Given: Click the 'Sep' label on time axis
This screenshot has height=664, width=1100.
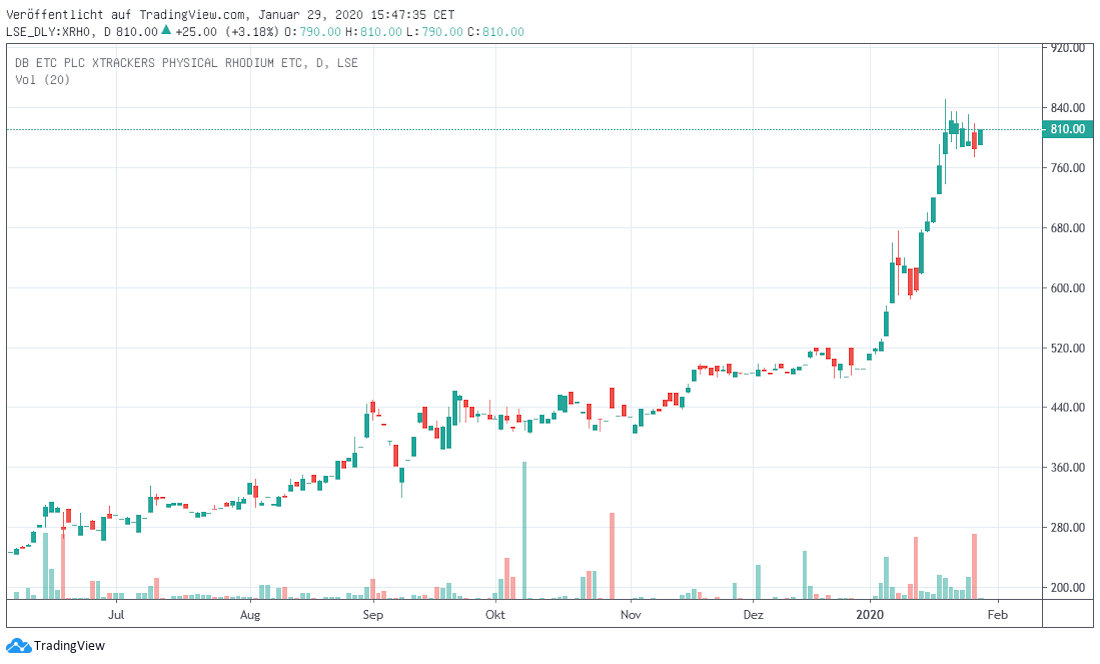Looking at the screenshot, I should (373, 614).
